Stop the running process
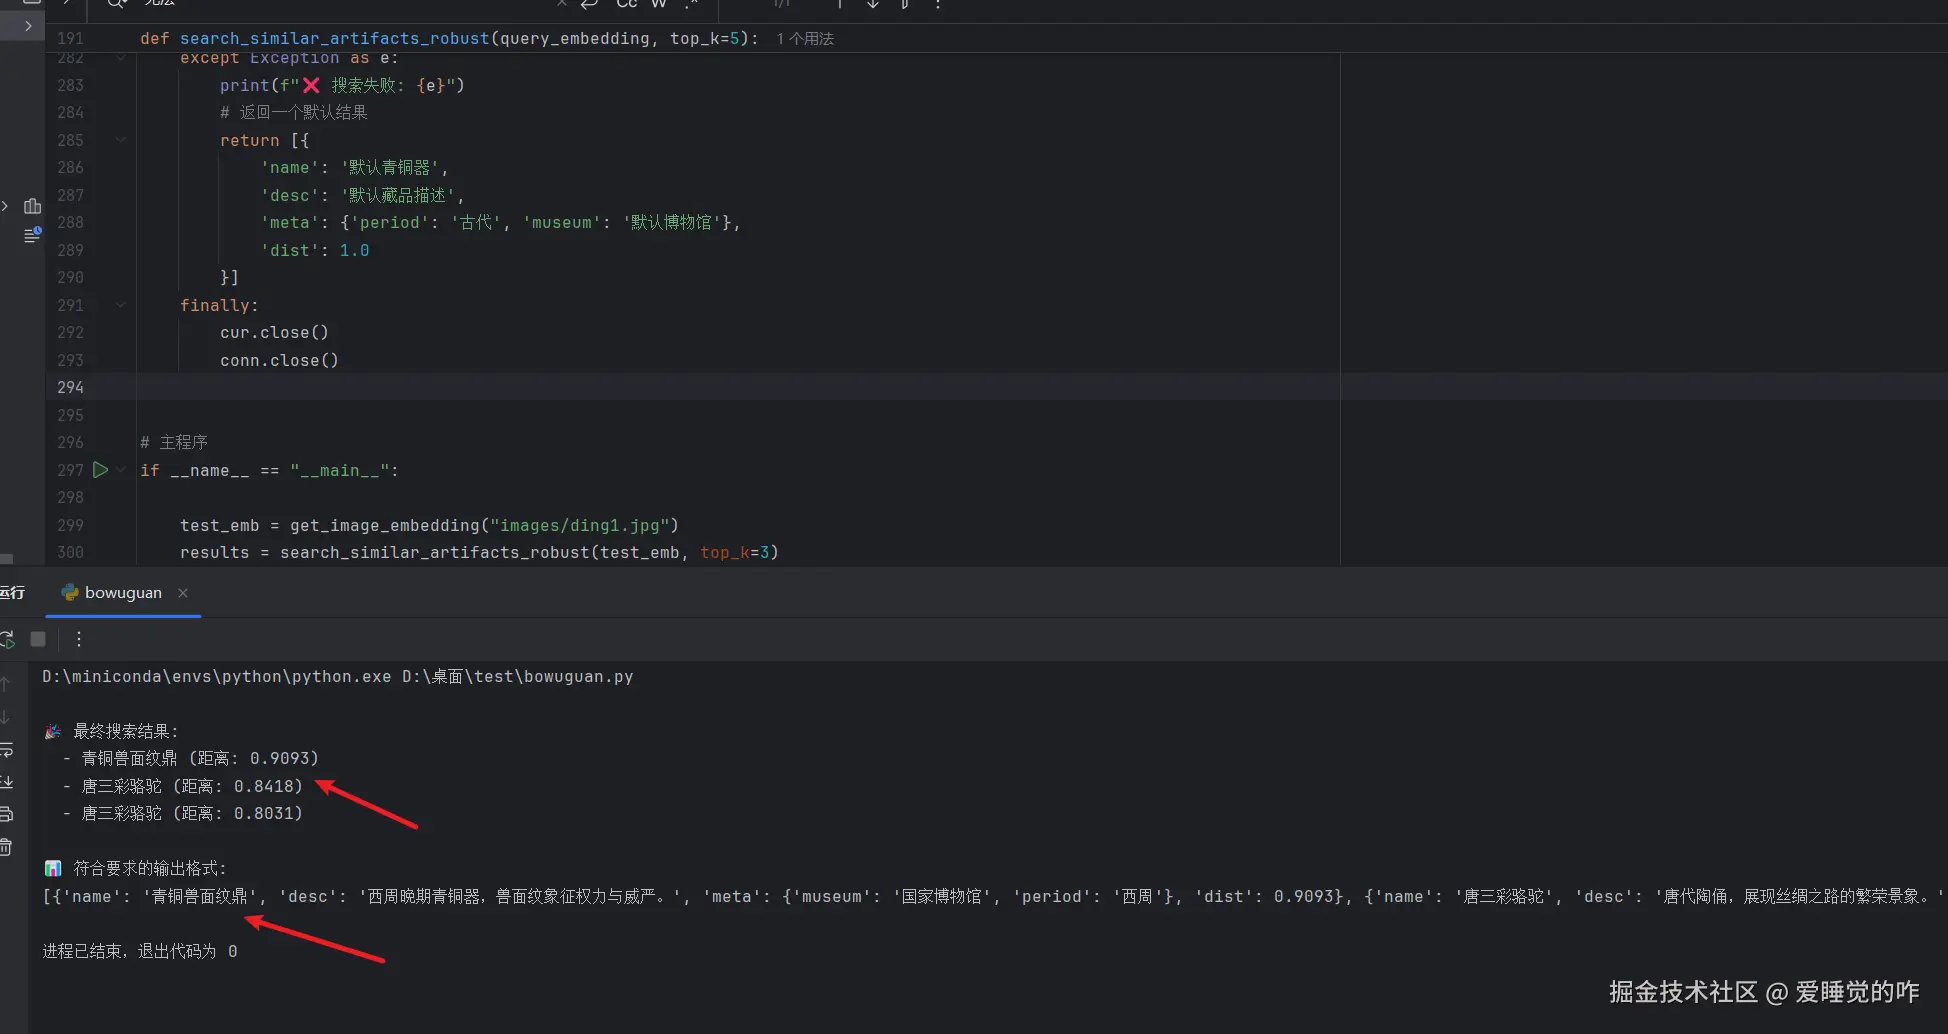The width and height of the screenshot is (1948, 1034). [38, 639]
